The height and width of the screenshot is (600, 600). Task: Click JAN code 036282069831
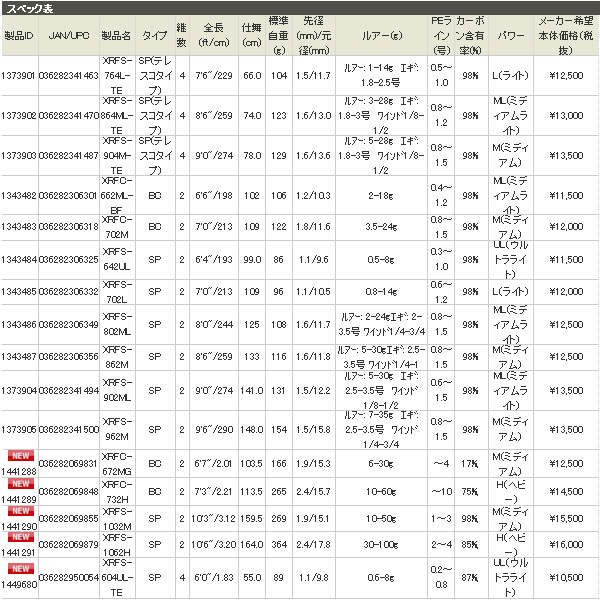tap(69, 463)
